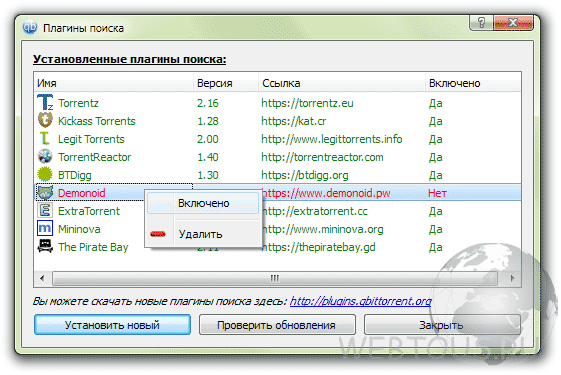Select the Torrentz plugin icon
This screenshot has height=375, width=561.
[45, 103]
